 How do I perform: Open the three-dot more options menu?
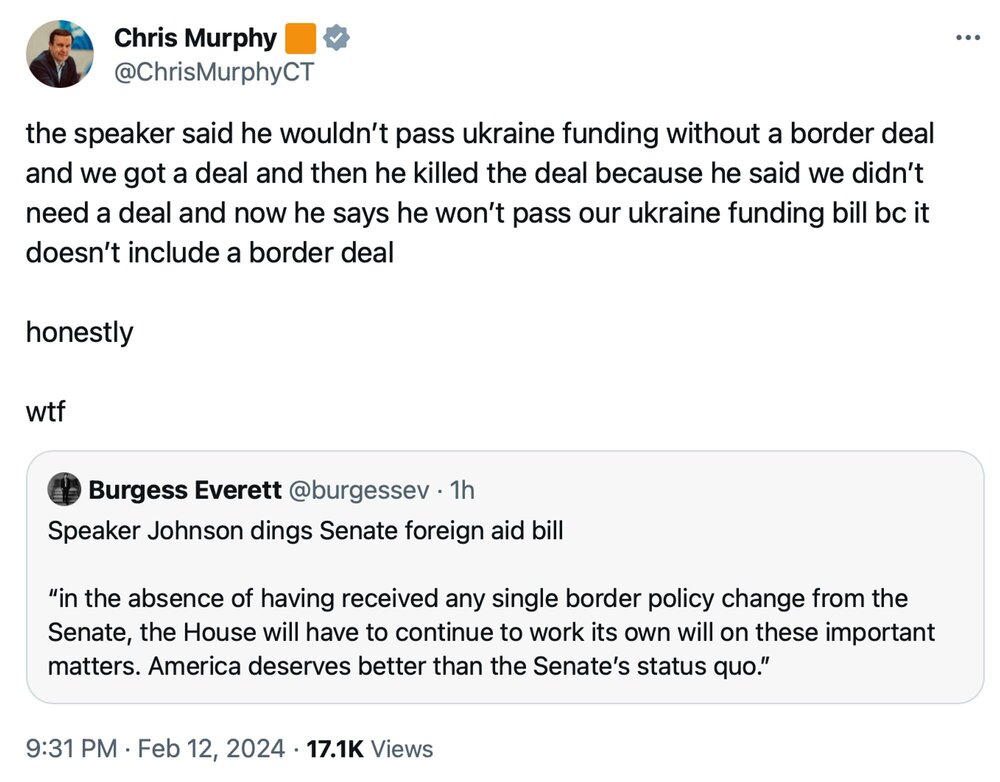[968, 37]
